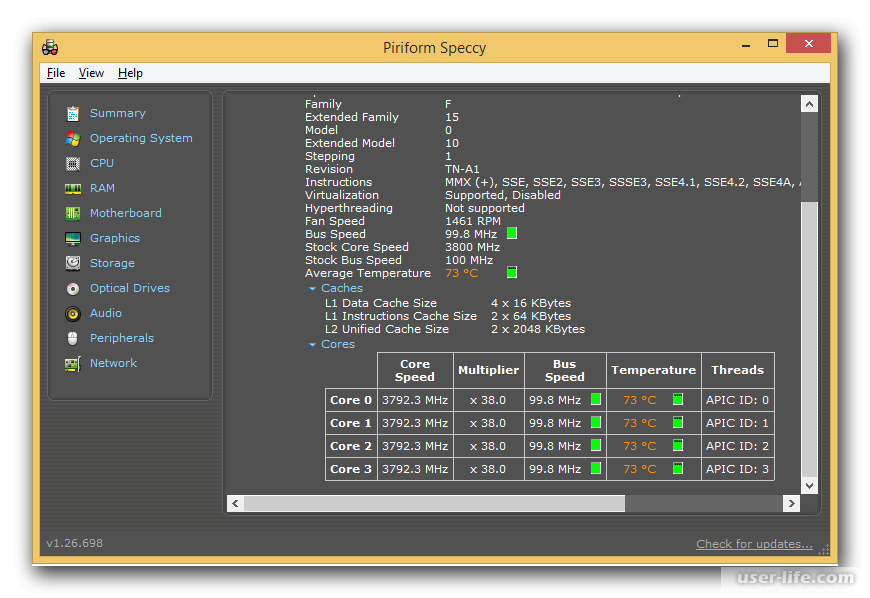
Task: Select Audio in sidebar
Action: coord(105,313)
